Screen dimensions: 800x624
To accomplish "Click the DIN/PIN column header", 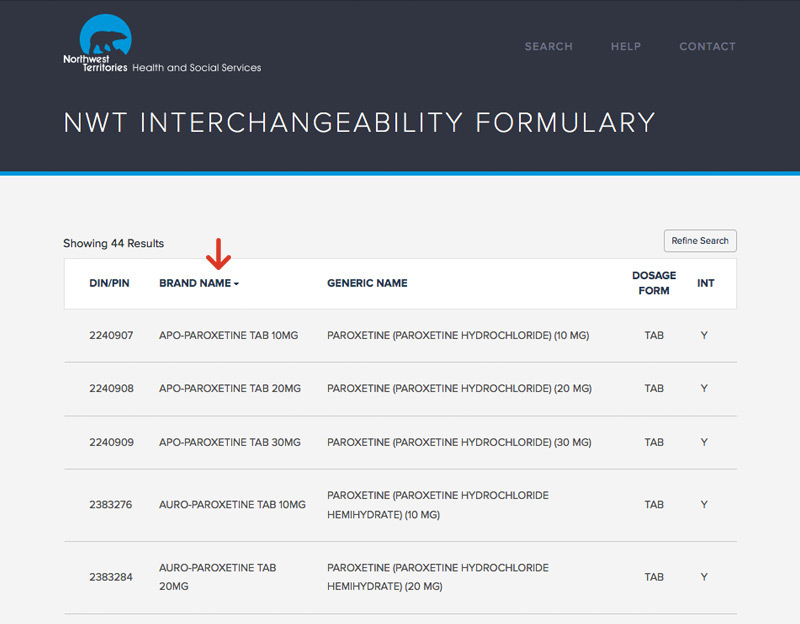I will point(109,283).
